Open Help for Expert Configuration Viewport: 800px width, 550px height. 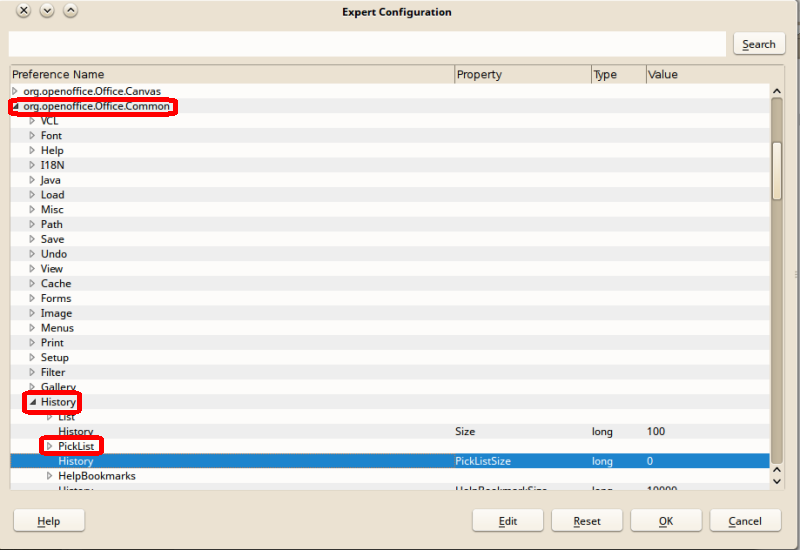click(49, 521)
